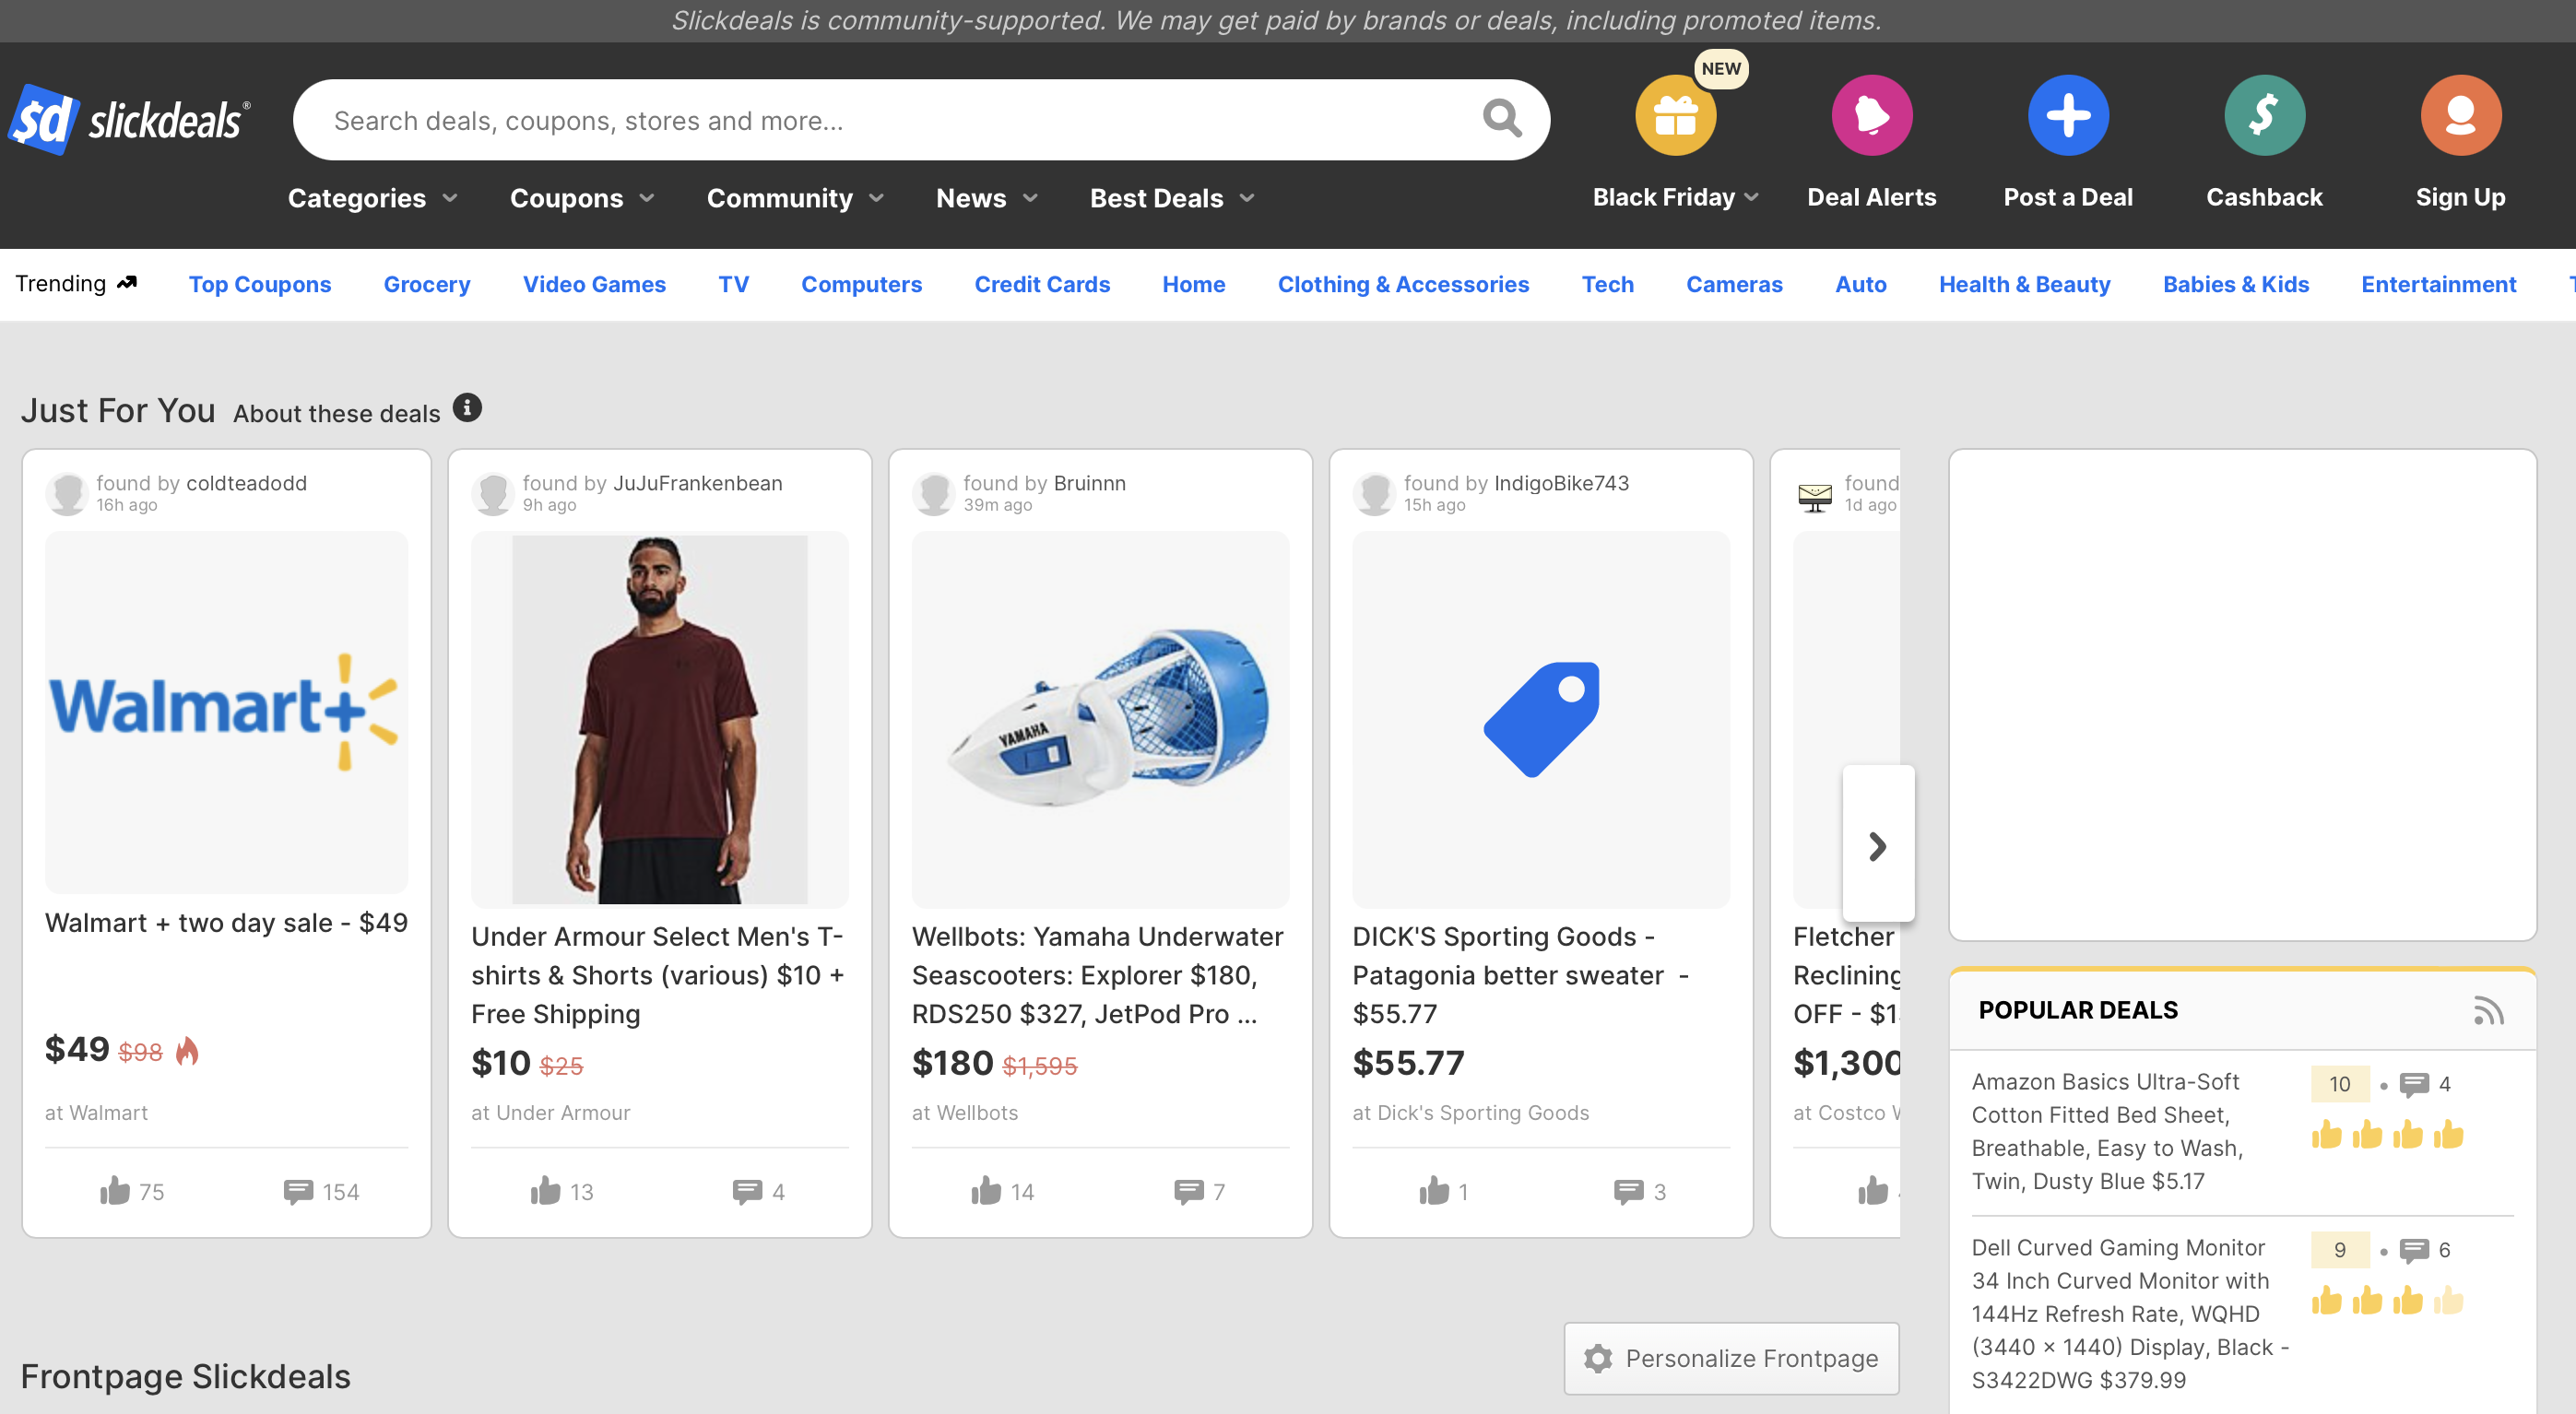Screen dimensions: 2576x1414
Task: Click the Deal Alerts bell icon
Action: [1871, 116]
